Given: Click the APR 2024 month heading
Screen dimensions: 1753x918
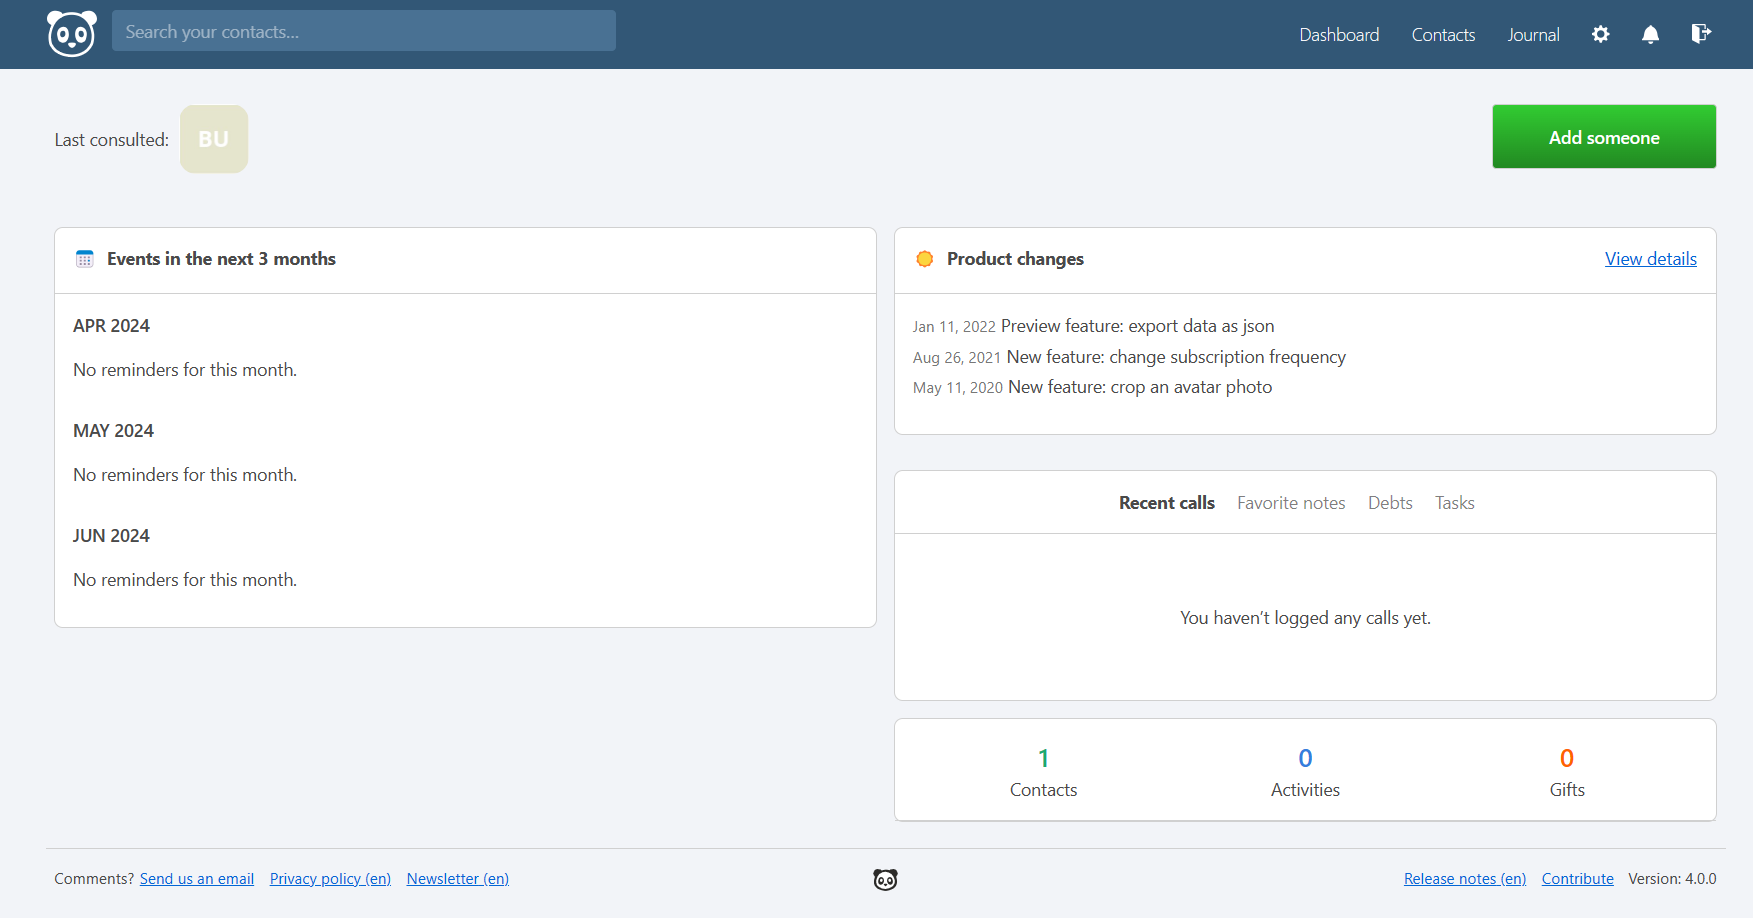Looking at the screenshot, I should pos(111,326).
